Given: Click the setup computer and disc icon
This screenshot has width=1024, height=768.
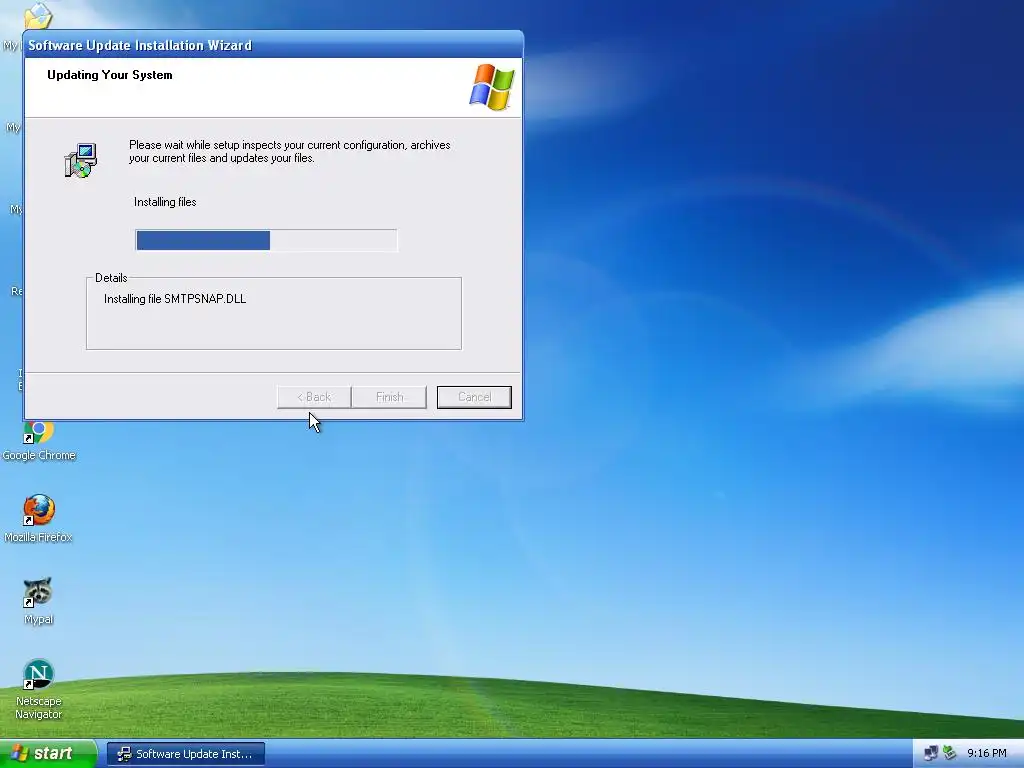Looking at the screenshot, I should (x=81, y=161).
